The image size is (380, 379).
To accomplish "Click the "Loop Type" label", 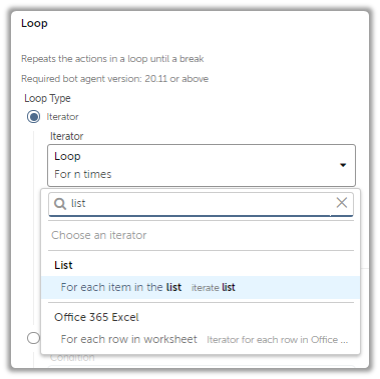I will point(47,98).
